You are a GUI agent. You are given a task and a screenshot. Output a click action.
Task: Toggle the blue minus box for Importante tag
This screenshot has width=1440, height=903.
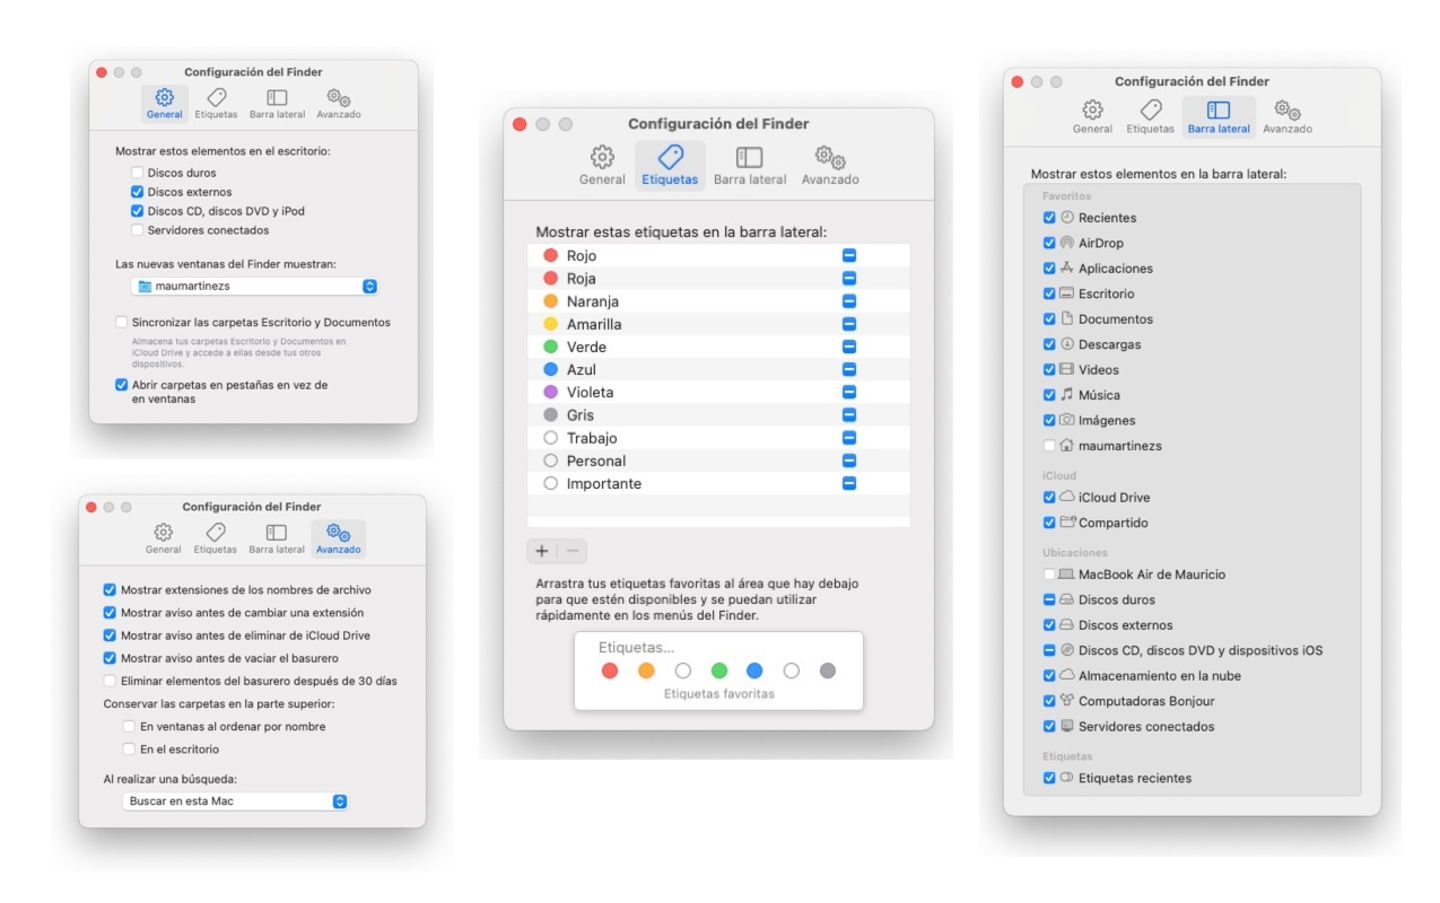coord(849,483)
